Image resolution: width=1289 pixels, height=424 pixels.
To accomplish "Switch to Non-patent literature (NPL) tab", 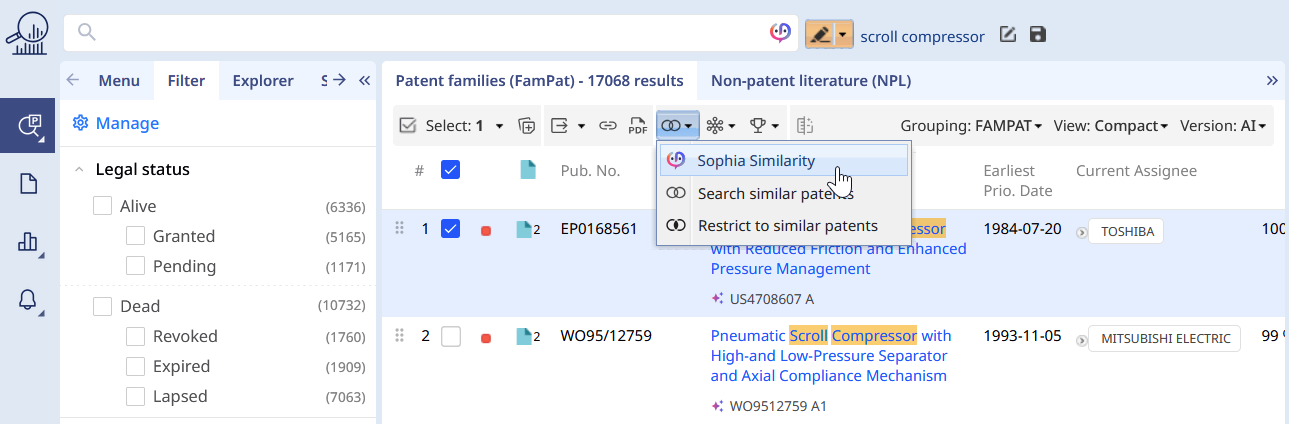I will [x=811, y=80].
